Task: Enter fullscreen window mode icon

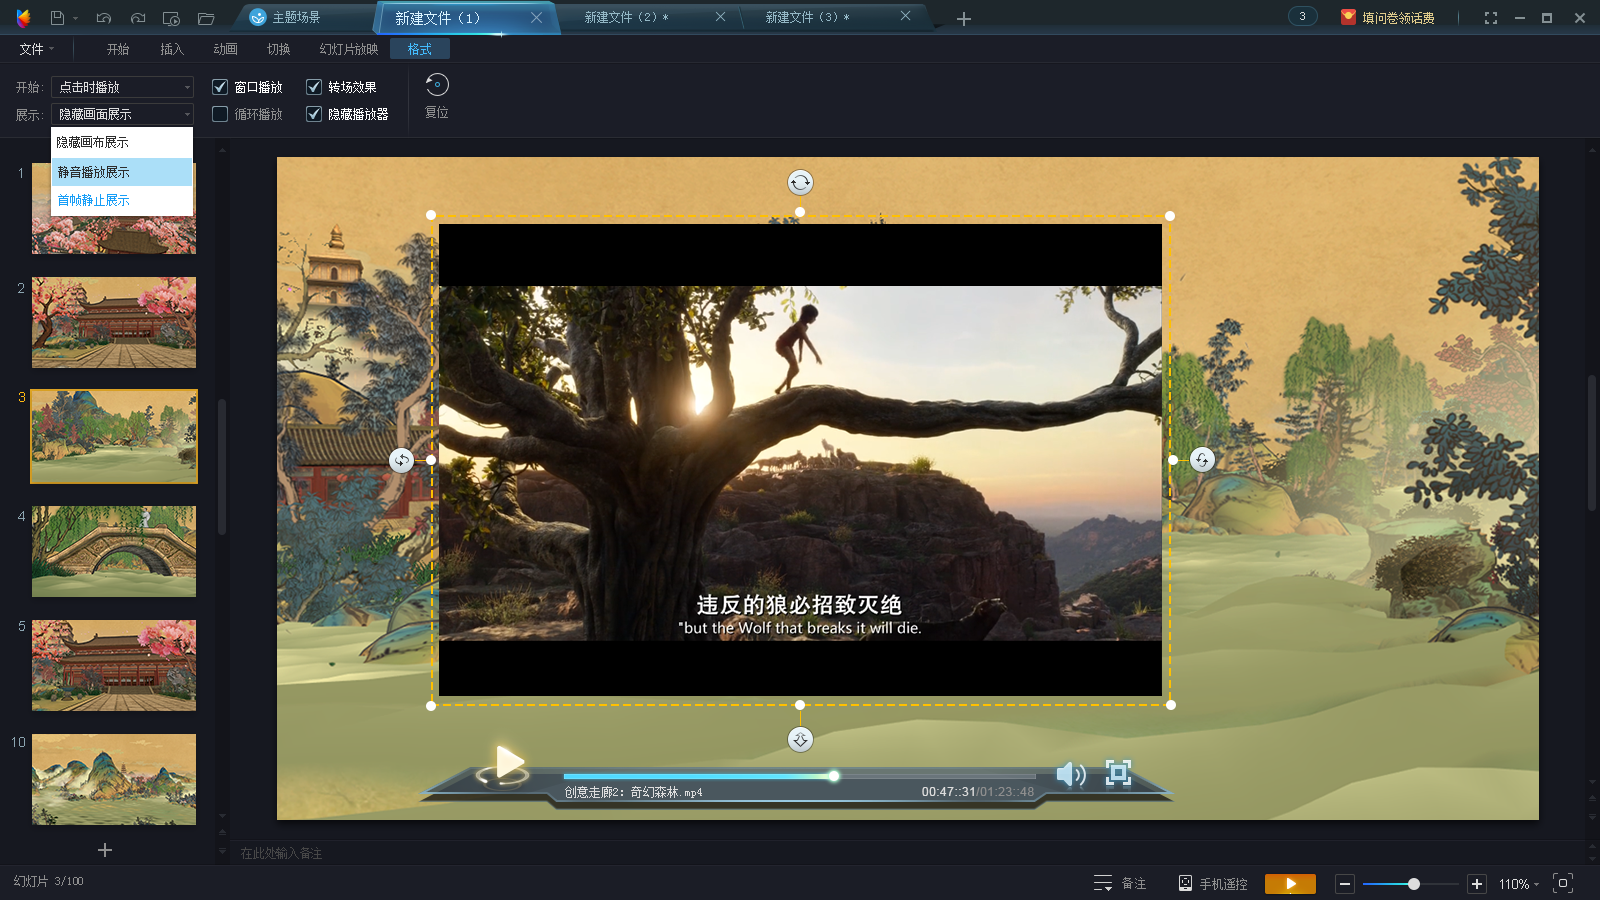Action: [1491, 18]
